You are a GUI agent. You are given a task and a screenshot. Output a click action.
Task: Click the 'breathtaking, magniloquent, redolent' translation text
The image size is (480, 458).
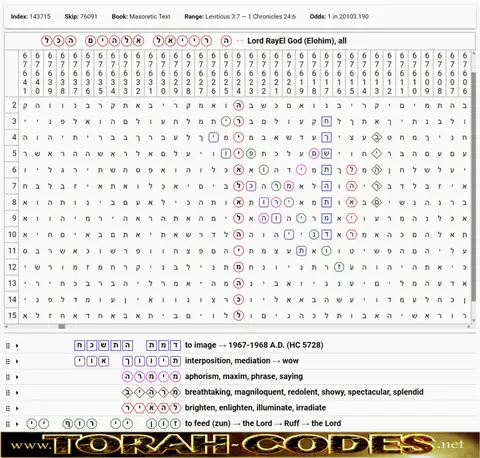tap(304, 392)
